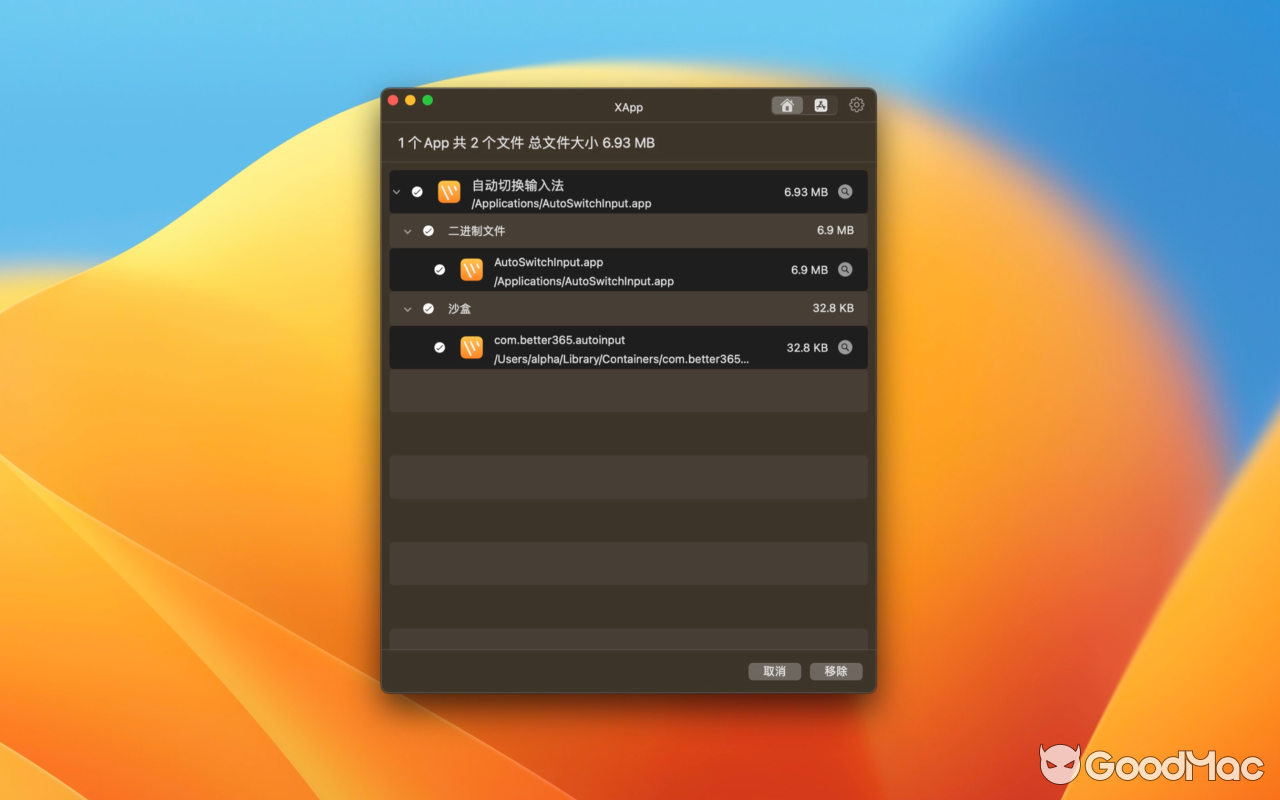
Task: Open the XApp settings gear
Action: [x=856, y=104]
